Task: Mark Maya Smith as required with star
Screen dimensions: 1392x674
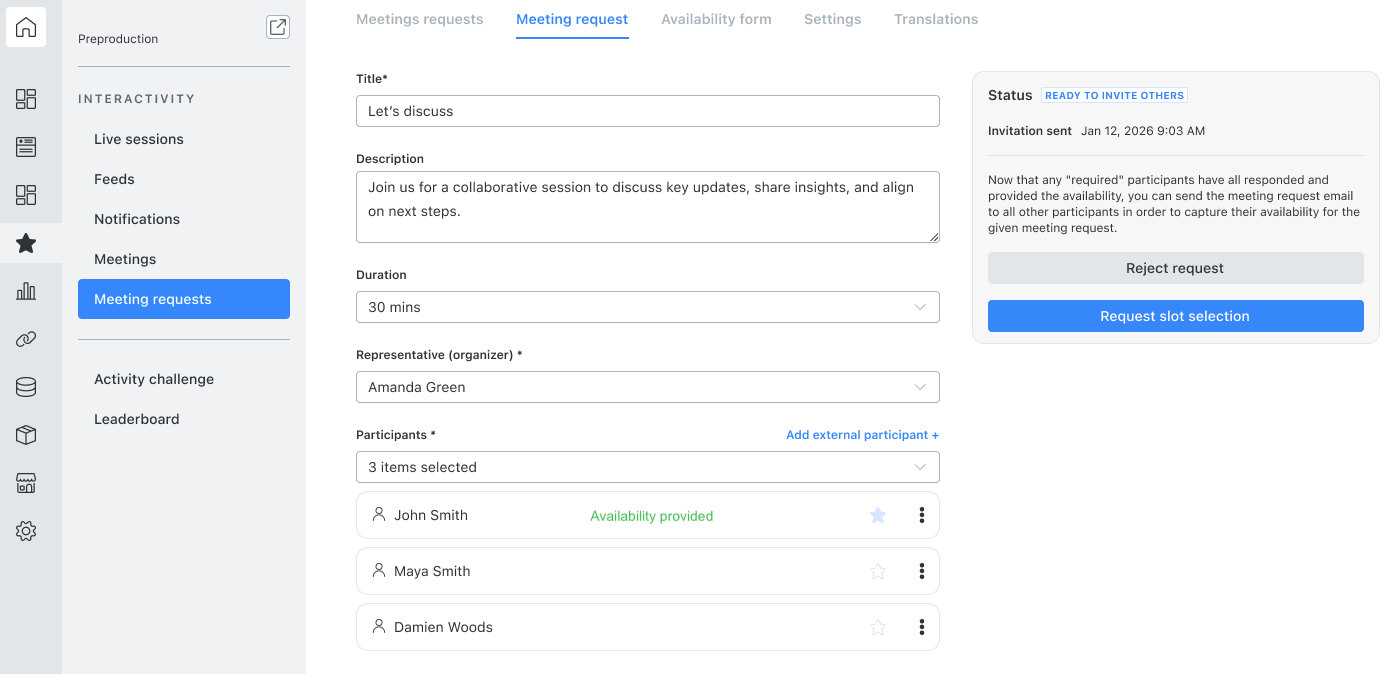Action: [878, 571]
